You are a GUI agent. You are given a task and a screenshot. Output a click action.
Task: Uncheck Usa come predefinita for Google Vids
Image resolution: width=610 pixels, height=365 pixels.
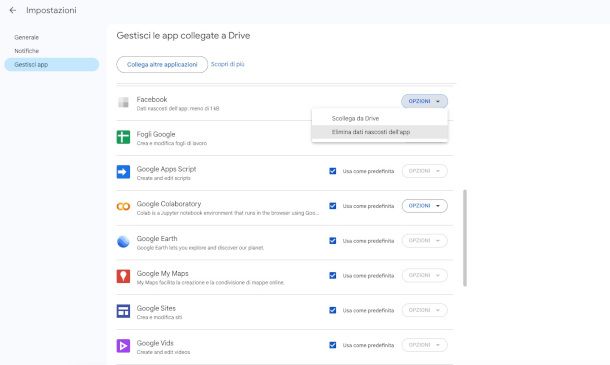pyautogui.click(x=333, y=345)
